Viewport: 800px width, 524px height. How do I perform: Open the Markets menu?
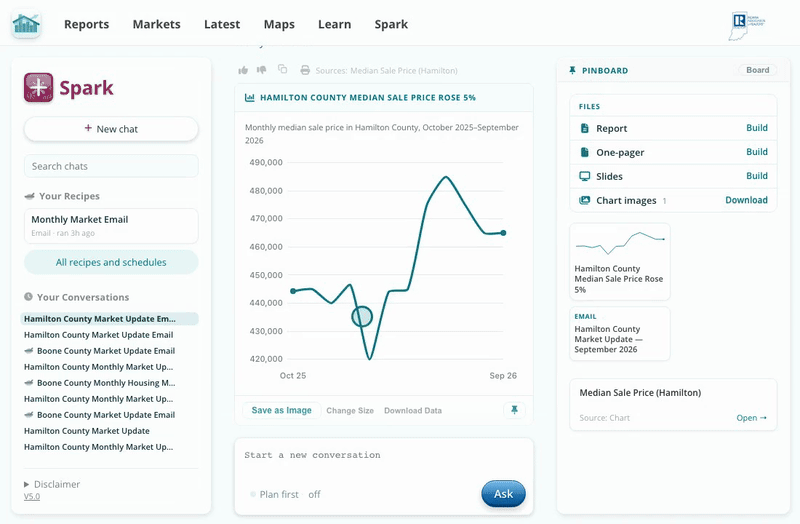(x=157, y=24)
